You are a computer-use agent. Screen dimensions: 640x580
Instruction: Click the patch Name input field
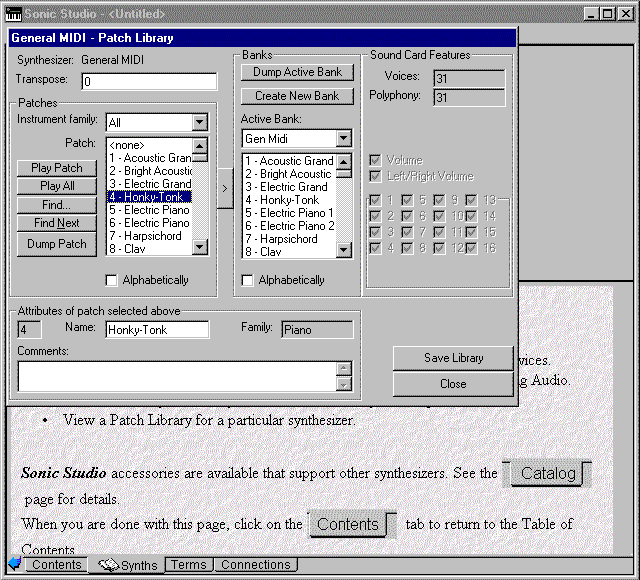(x=157, y=330)
